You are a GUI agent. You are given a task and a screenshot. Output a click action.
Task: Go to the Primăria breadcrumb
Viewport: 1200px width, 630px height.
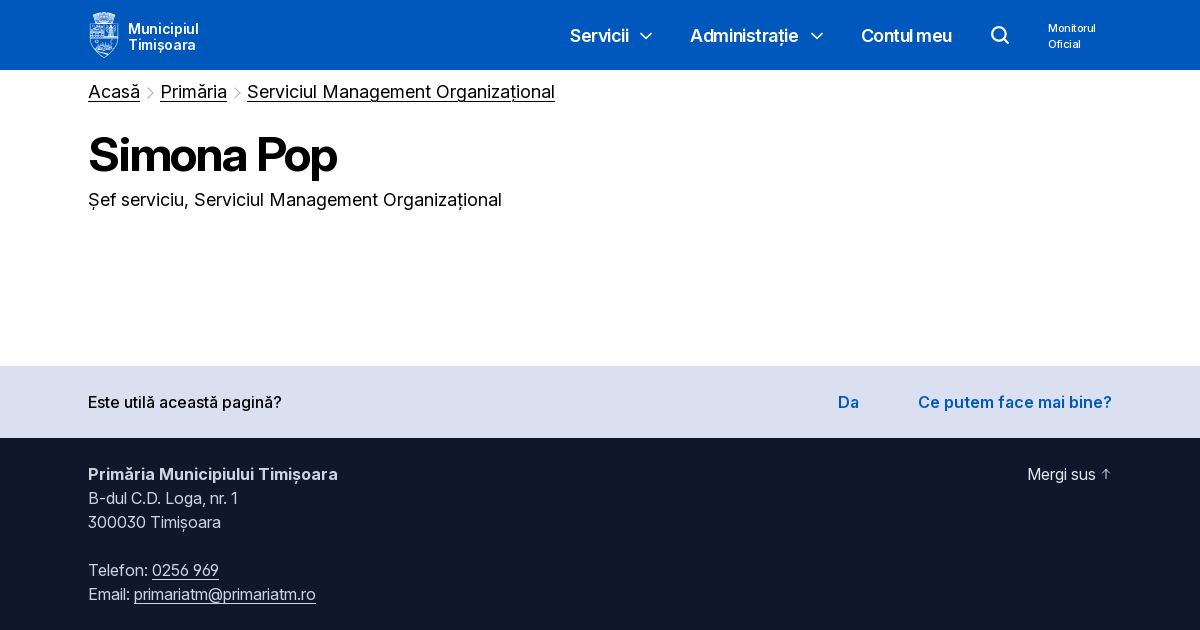tap(193, 92)
